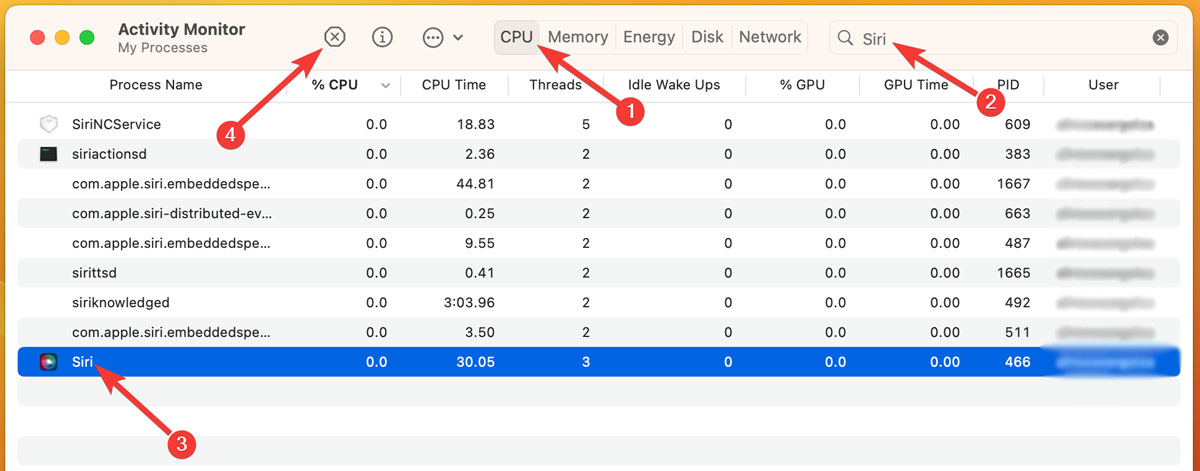The height and width of the screenshot is (471, 1200).
Task: Click CPU time value 3:03.96
Action: 469,302
